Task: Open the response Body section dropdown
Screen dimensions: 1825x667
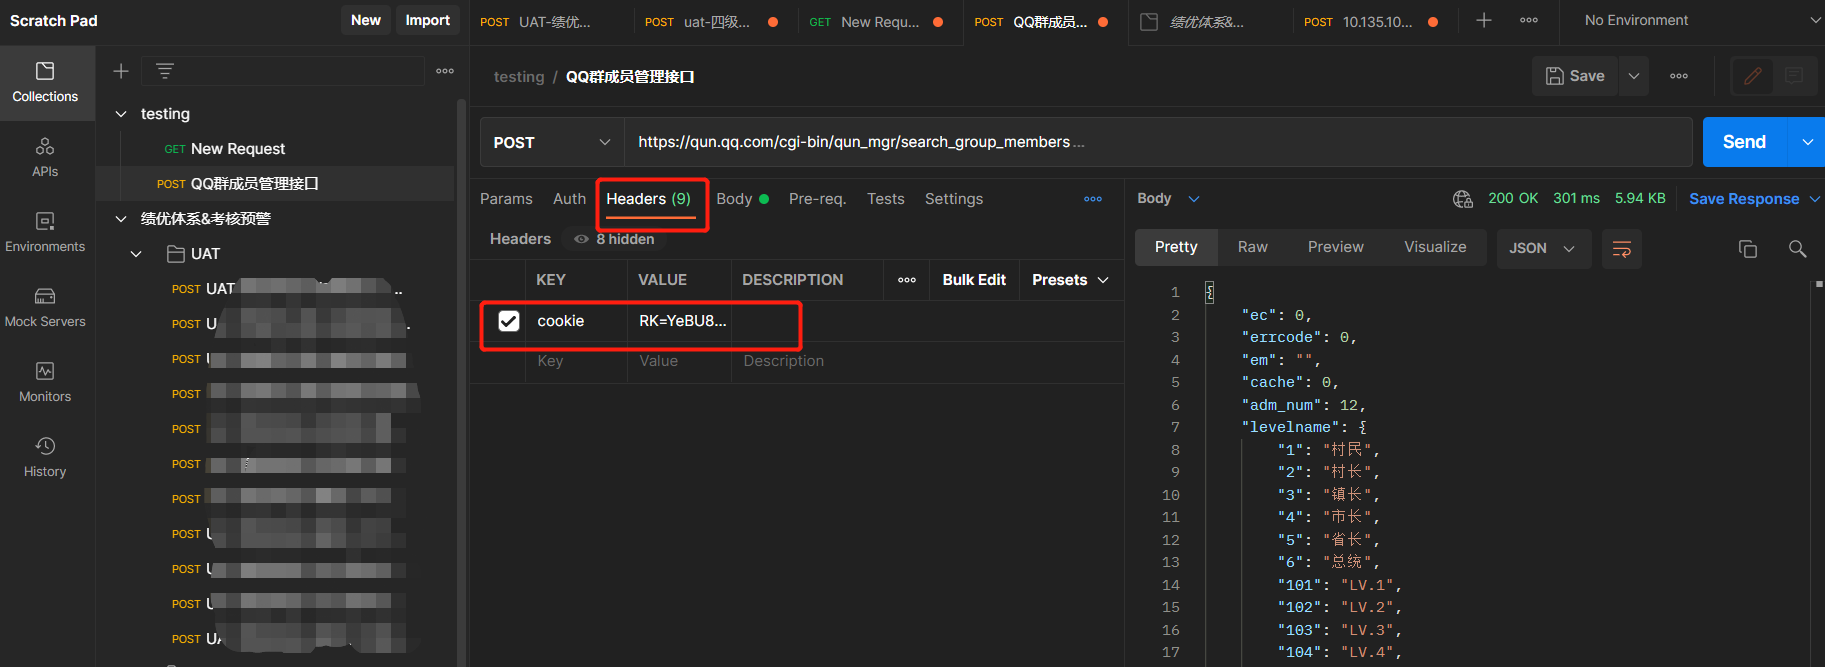Action: 1168,199
